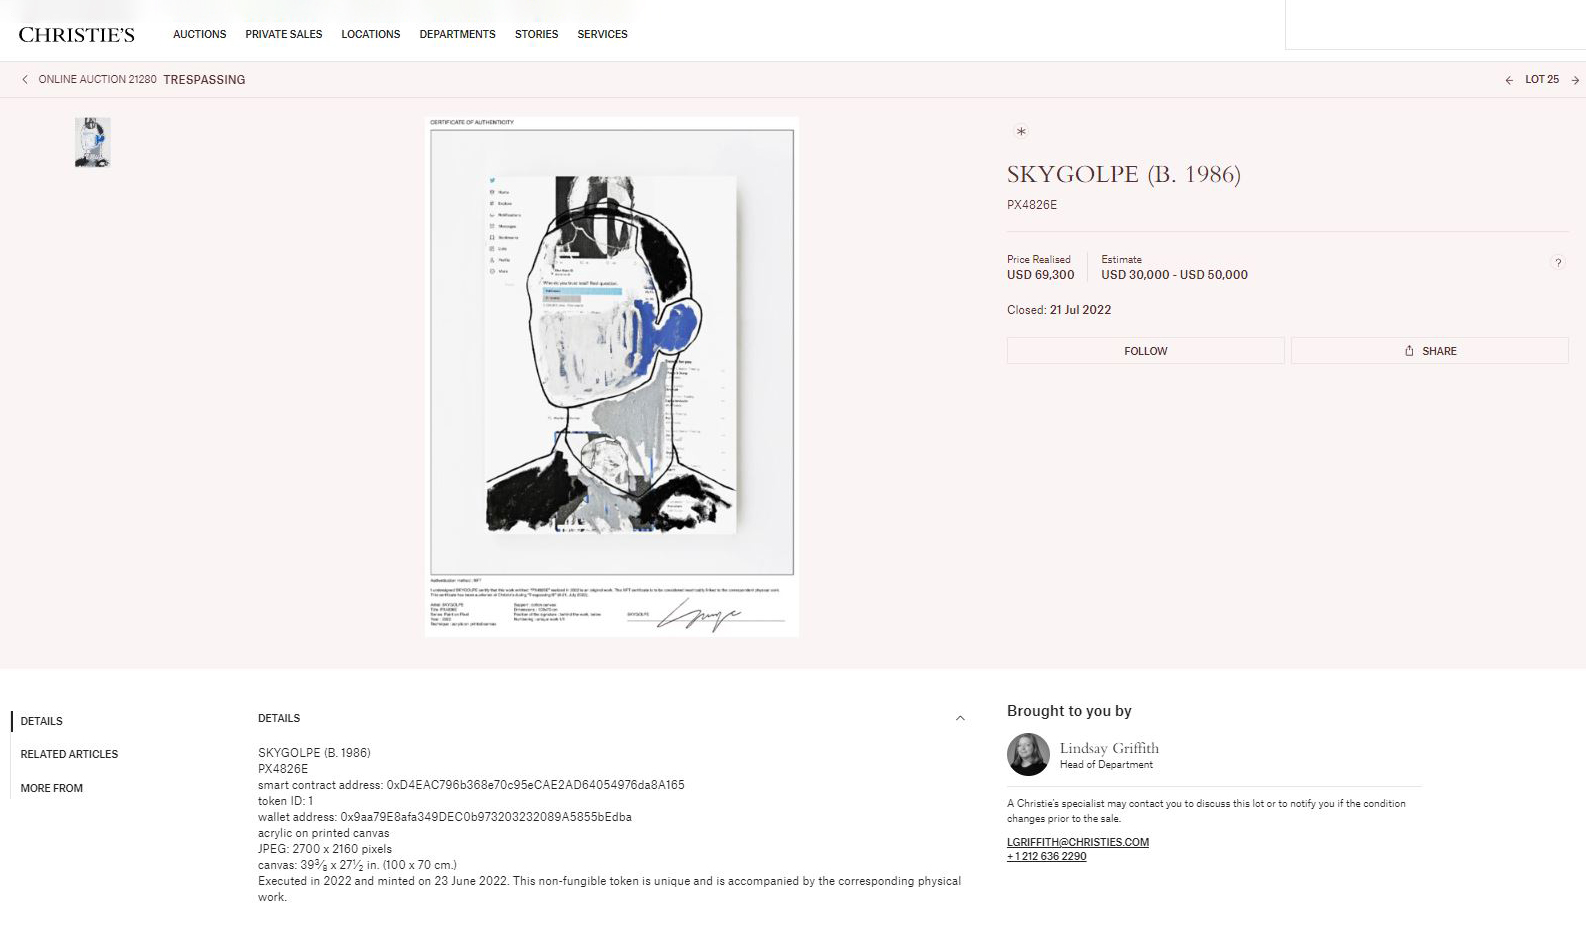Click the asterisk symbol above artist name
Viewport: 1586px width, 937px height.
1021,131
